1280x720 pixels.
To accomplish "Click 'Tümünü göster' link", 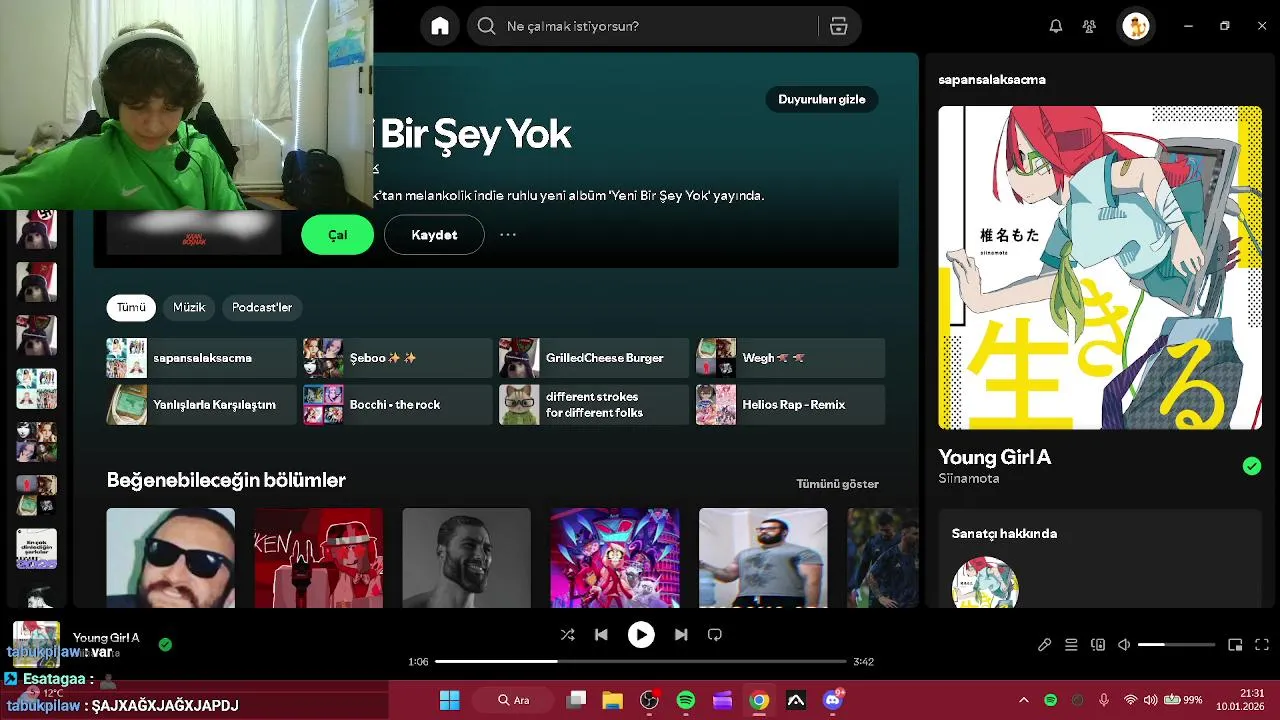I will (x=837, y=484).
